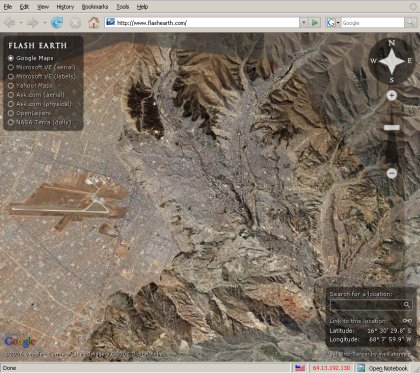Image resolution: width=420 pixels, height=373 pixels.
Task: Open the Edit menu
Action: click(24, 7)
